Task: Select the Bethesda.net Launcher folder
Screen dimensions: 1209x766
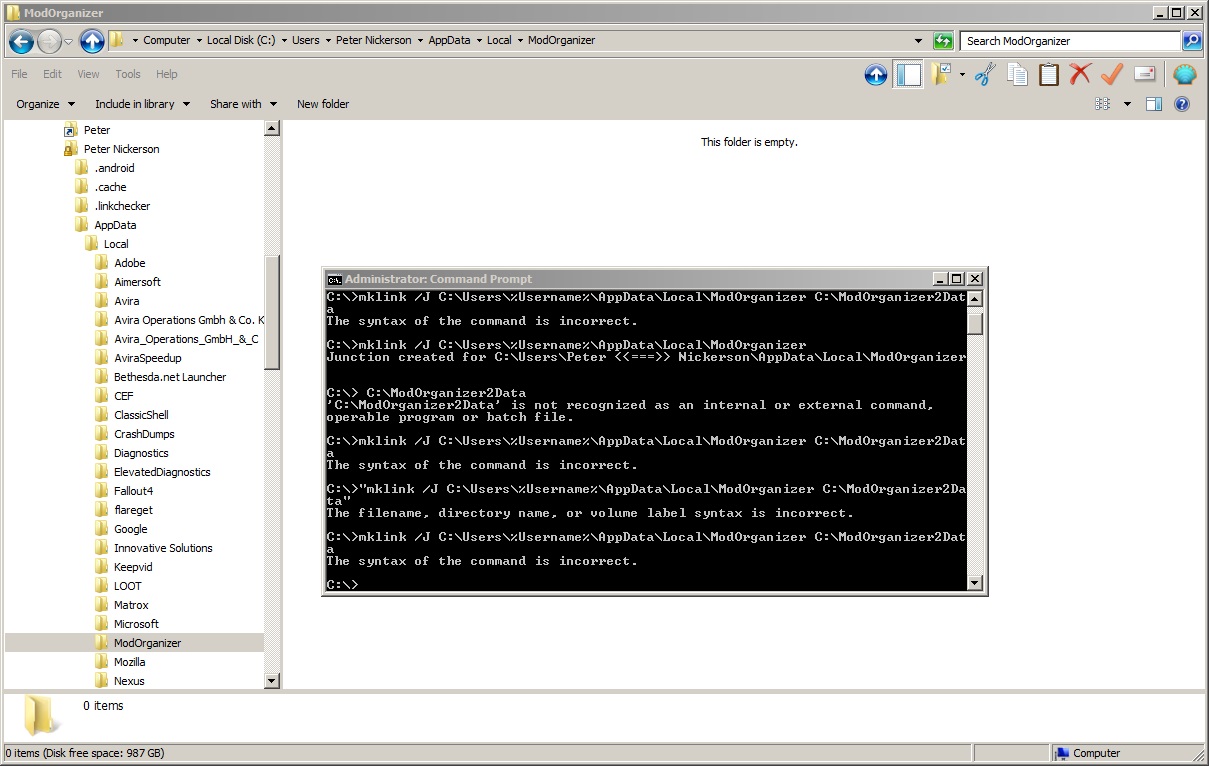Action: coord(170,377)
